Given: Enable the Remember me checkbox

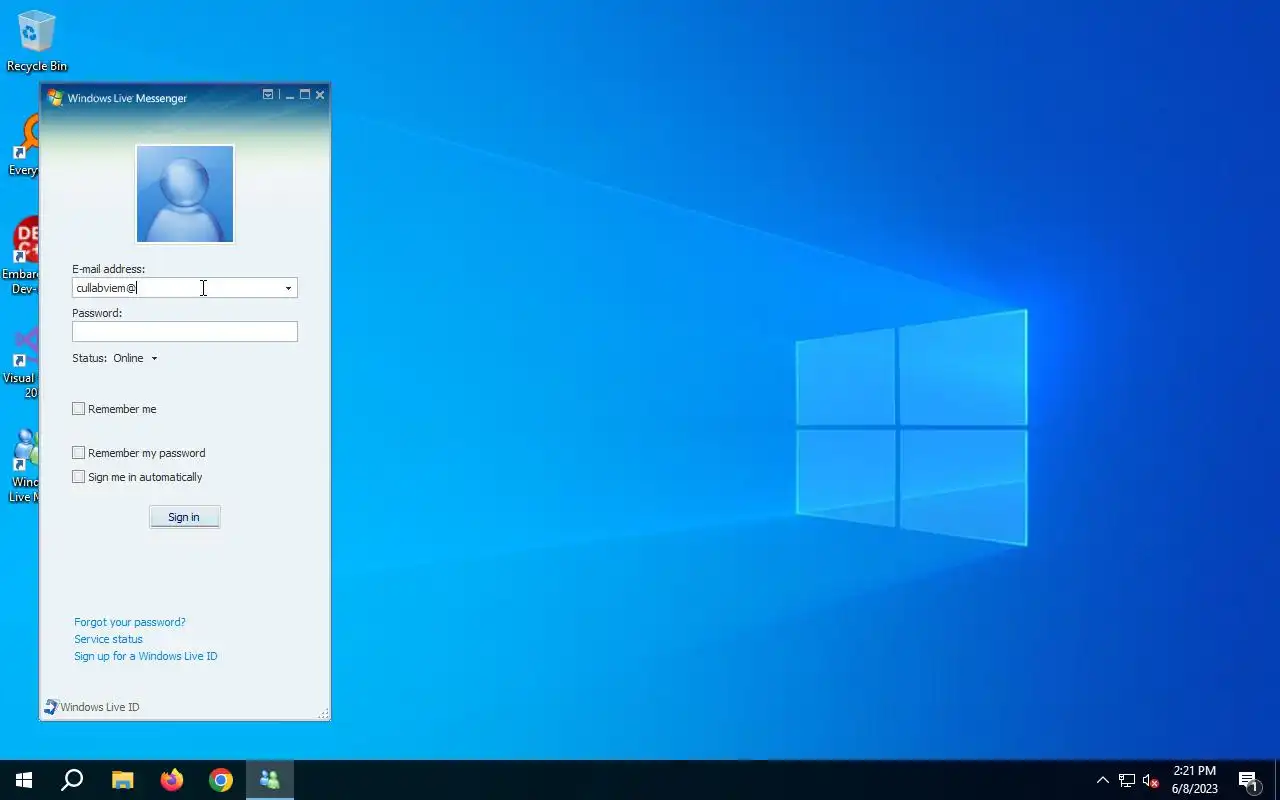Looking at the screenshot, I should pyautogui.click(x=78, y=409).
